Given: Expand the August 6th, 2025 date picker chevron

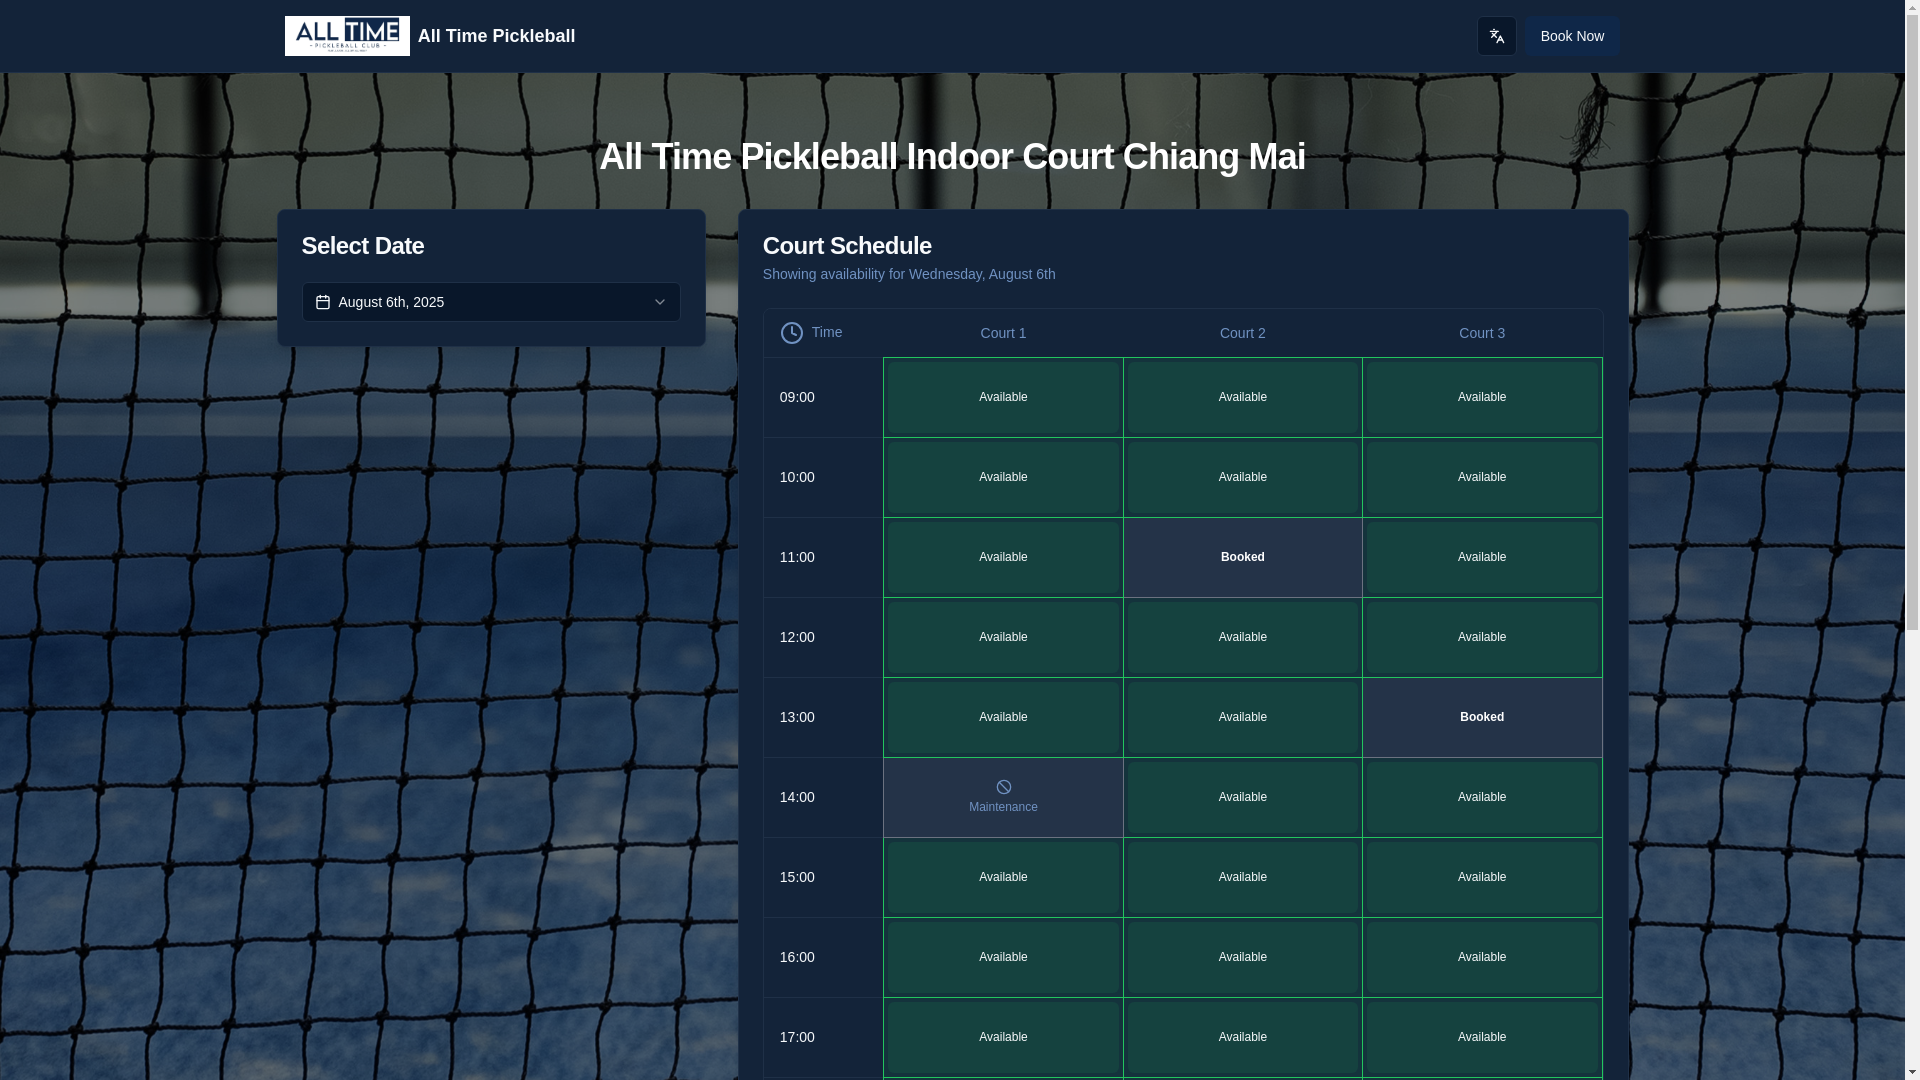Looking at the screenshot, I should click(660, 302).
